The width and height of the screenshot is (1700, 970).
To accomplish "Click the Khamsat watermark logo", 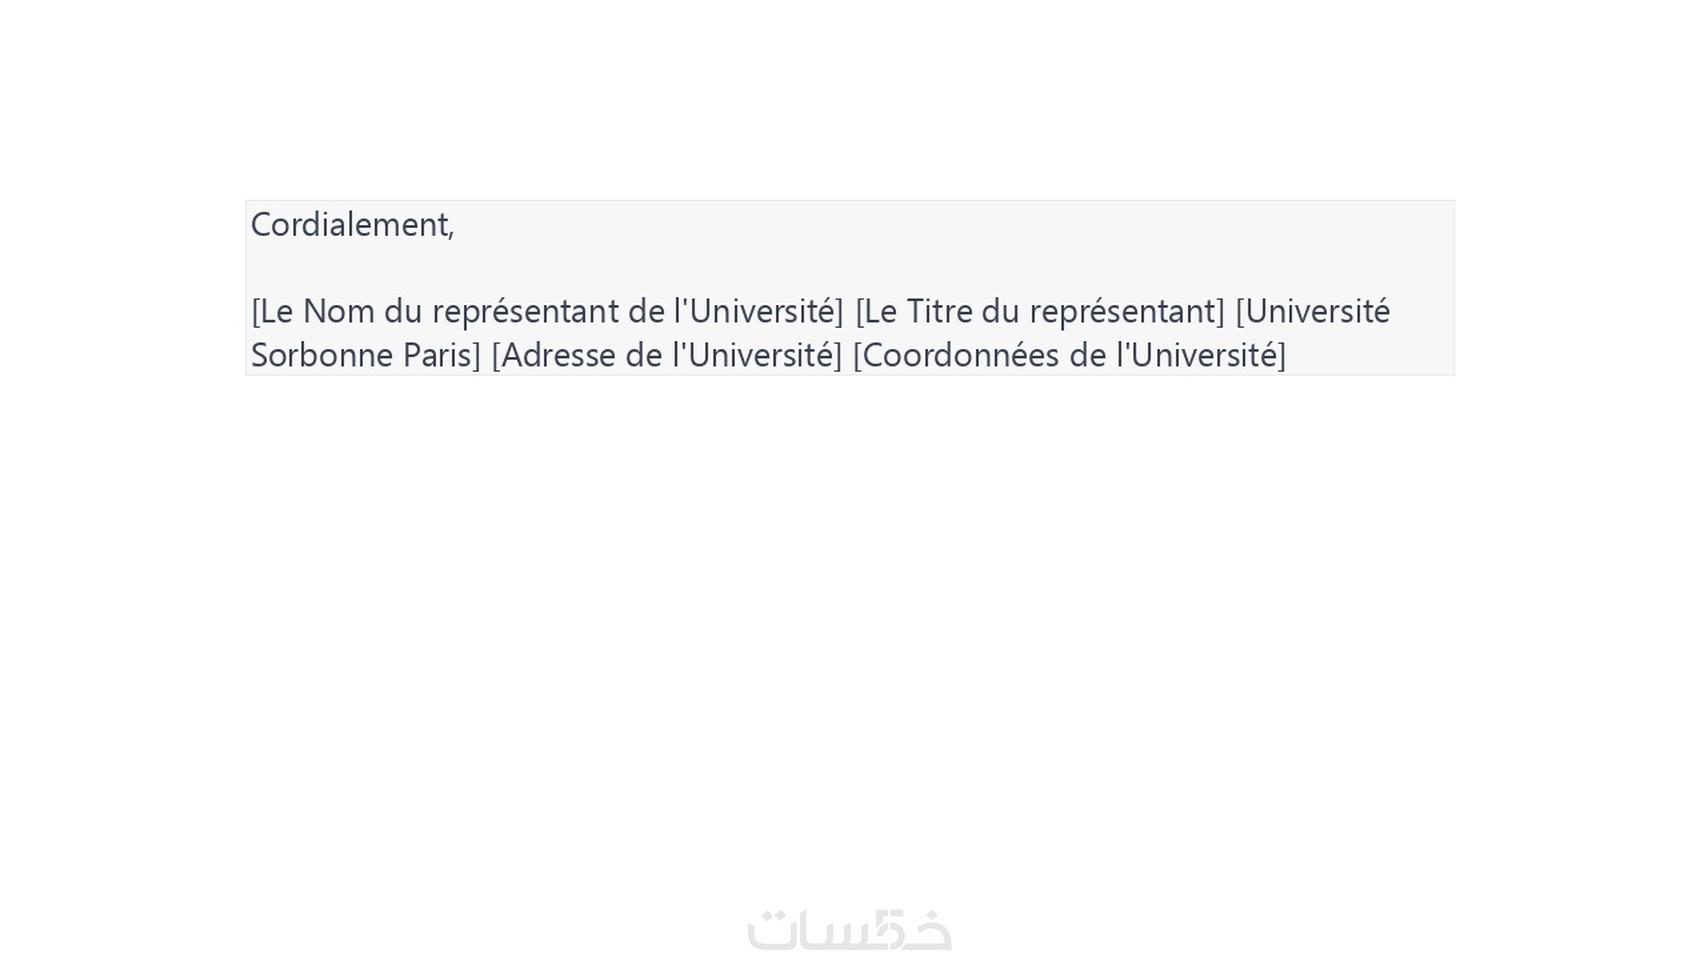I will pos(849,929).
